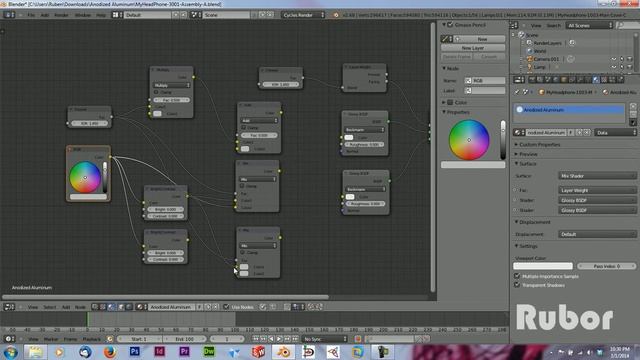The height and width of the screenshot is (360, 640).
Task: Open SolidWorks from the taskbar
Action: pos(258,351)
